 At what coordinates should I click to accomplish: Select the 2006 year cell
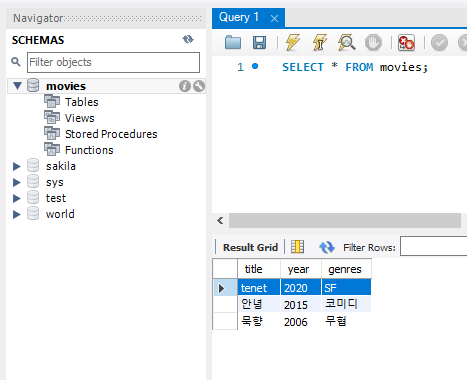point(301,321)
